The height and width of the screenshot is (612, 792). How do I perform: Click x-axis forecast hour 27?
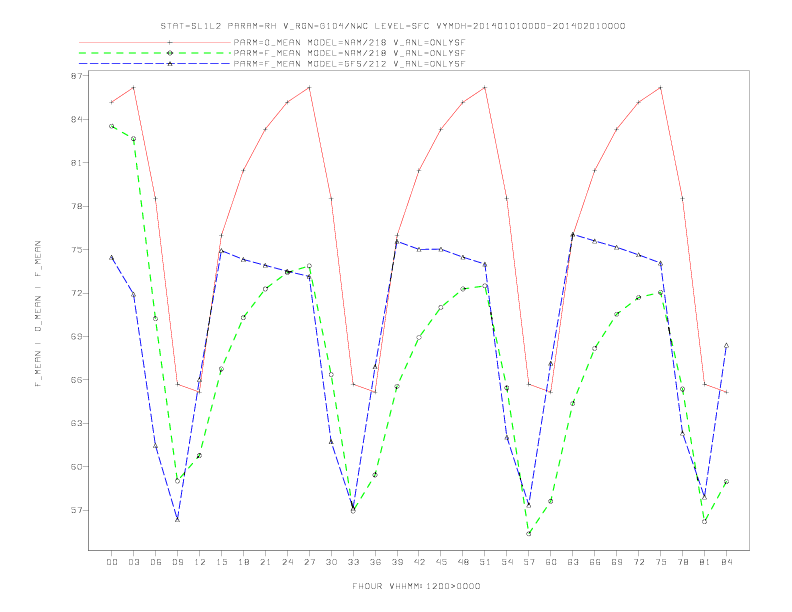(309, 562)
